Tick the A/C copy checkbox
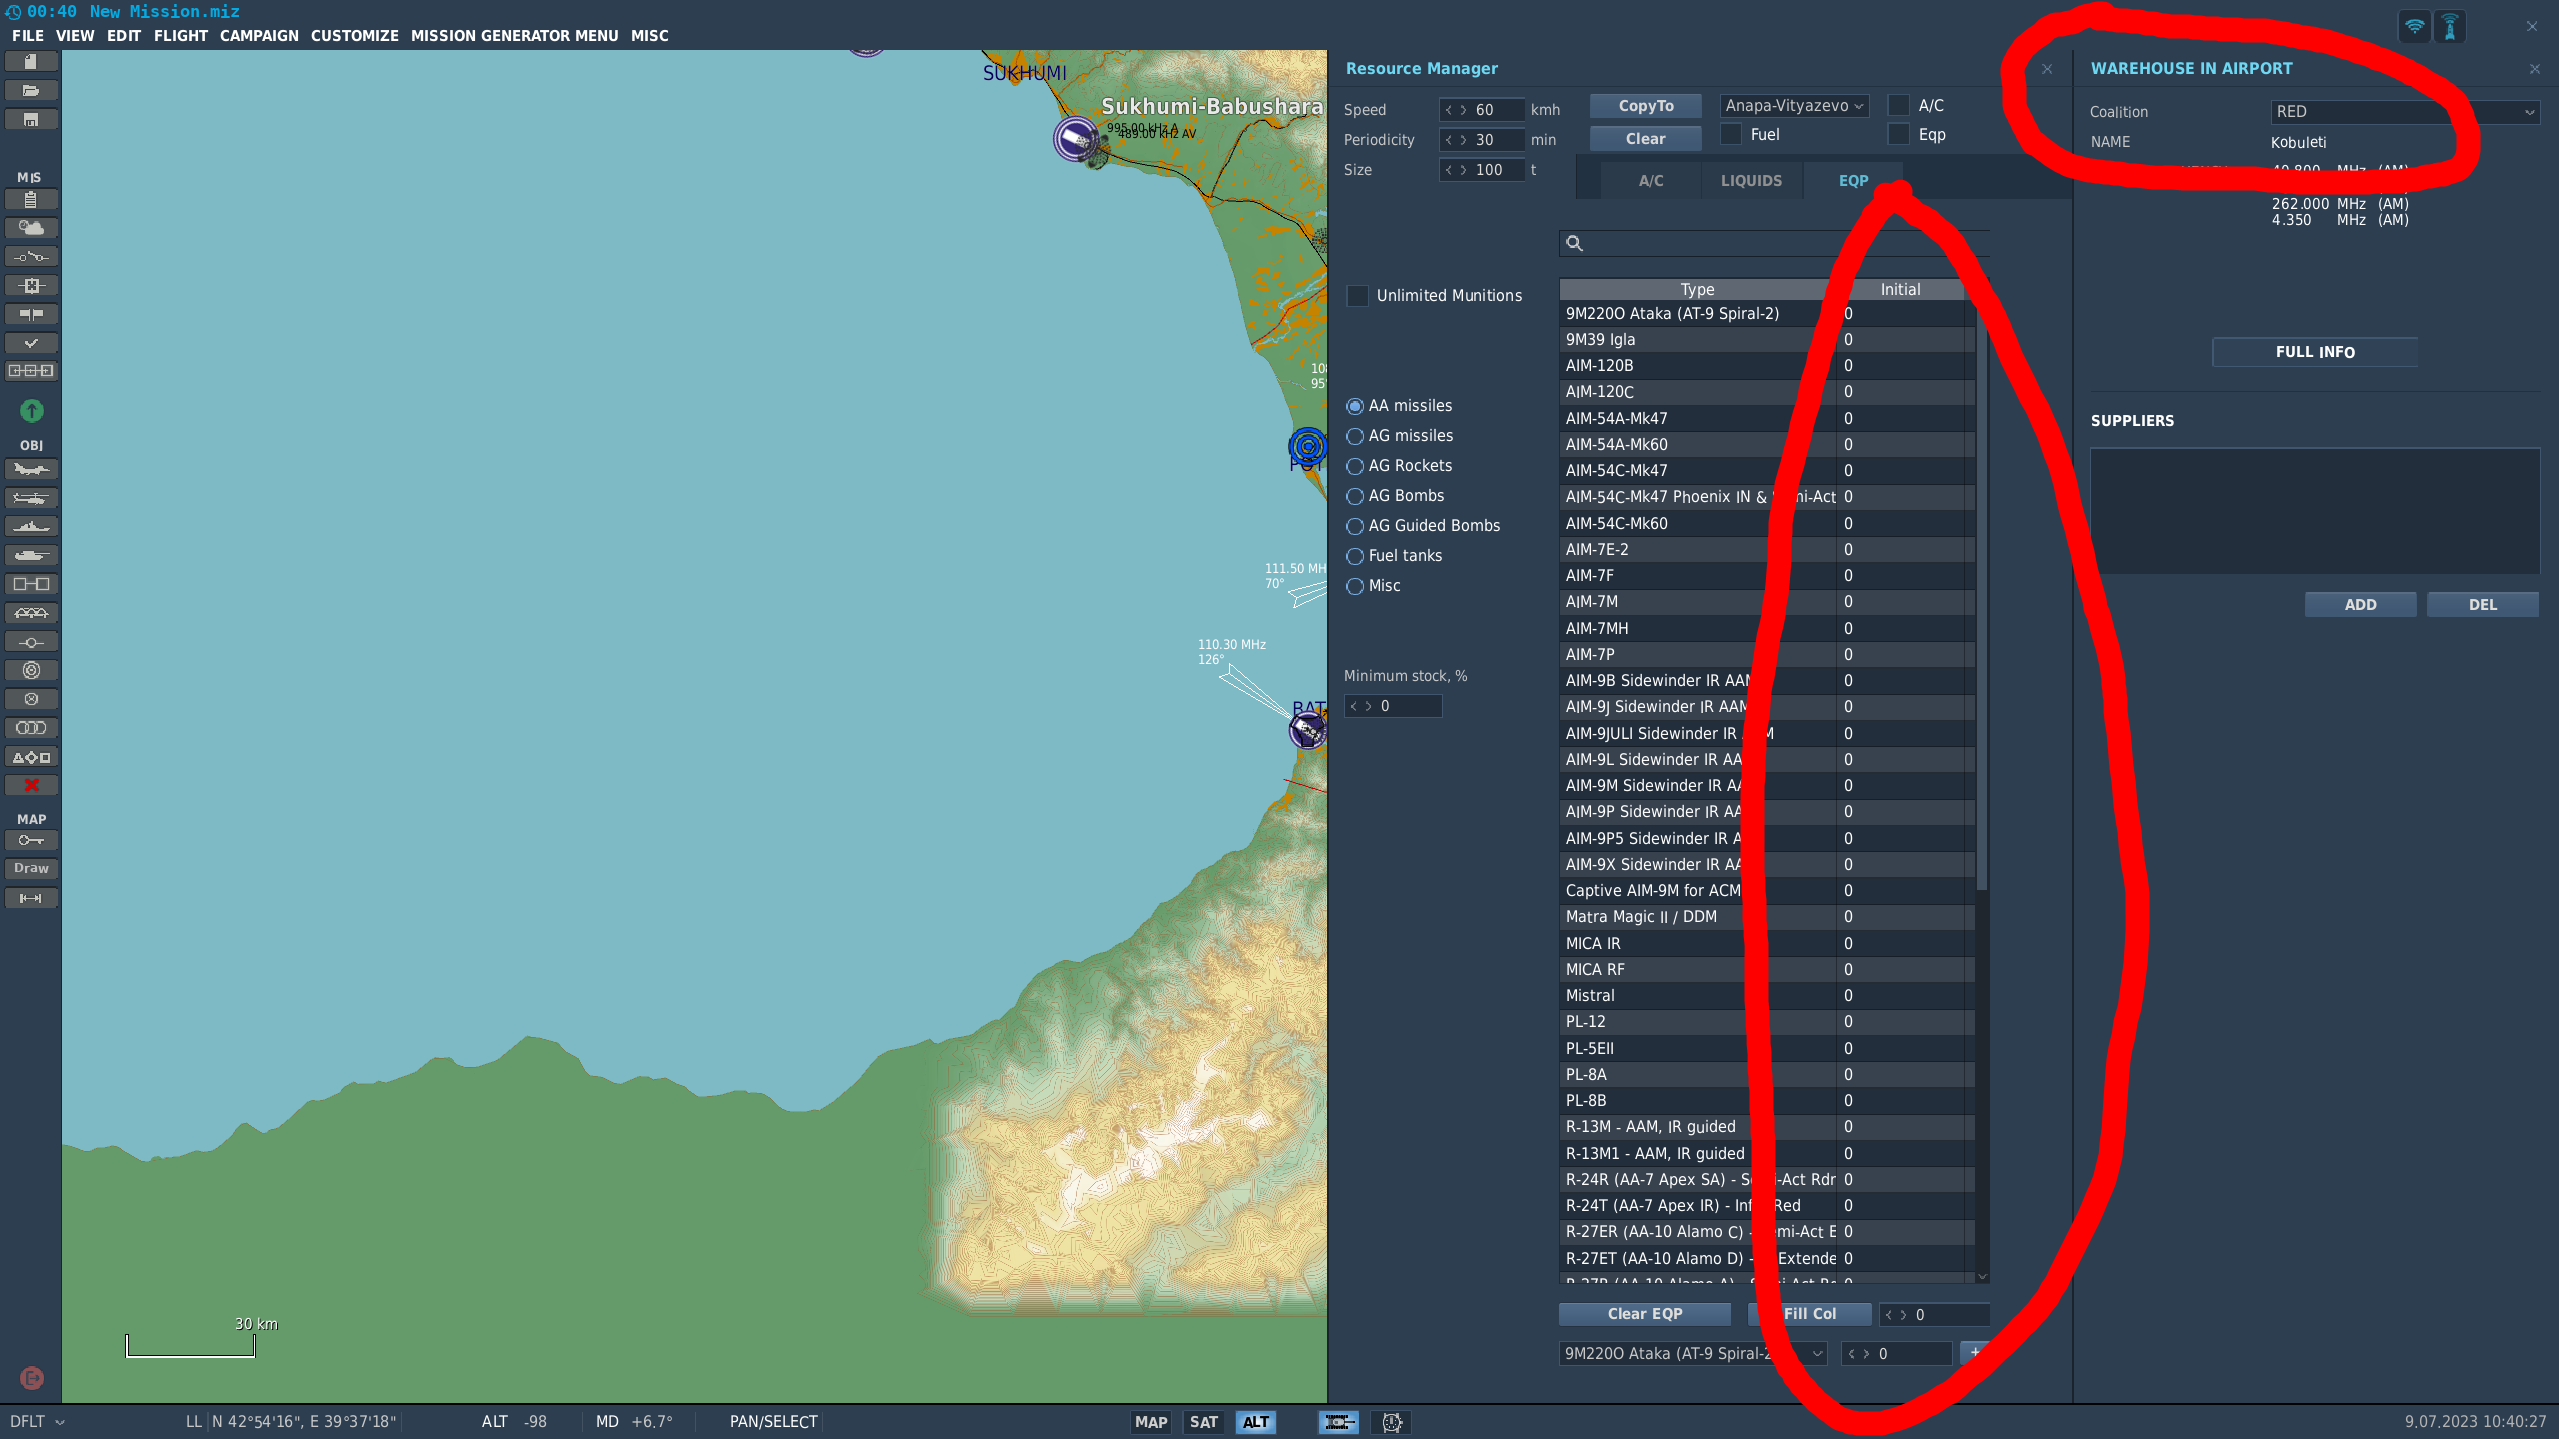The width and height of the screenshot is (2559, 1439). coord(1898,105)
